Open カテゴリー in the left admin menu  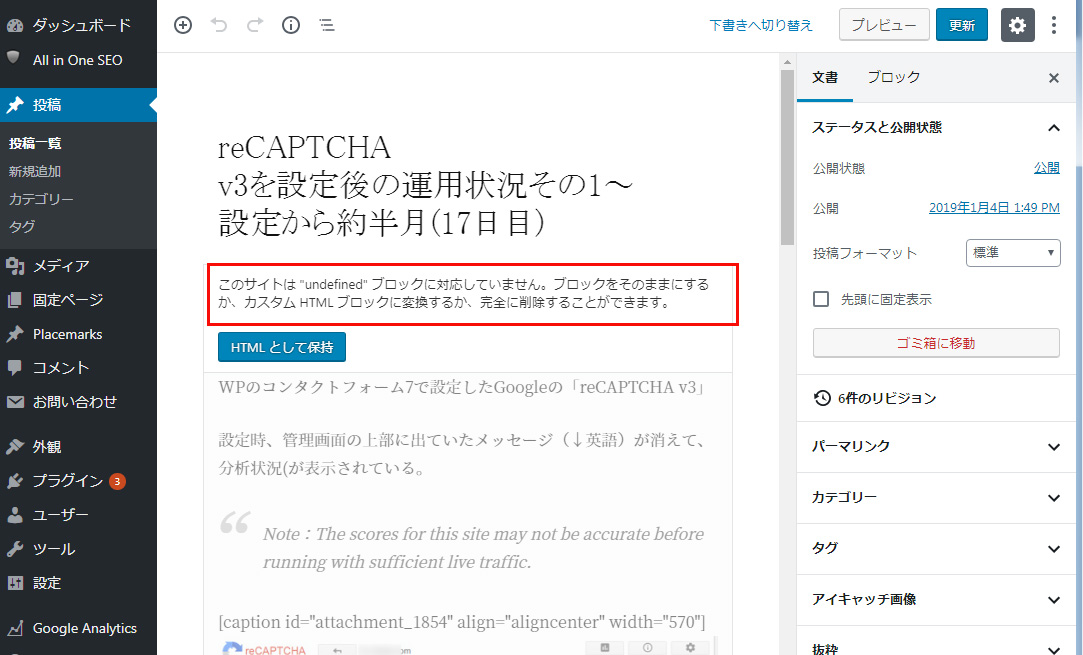tap(41, 199)
